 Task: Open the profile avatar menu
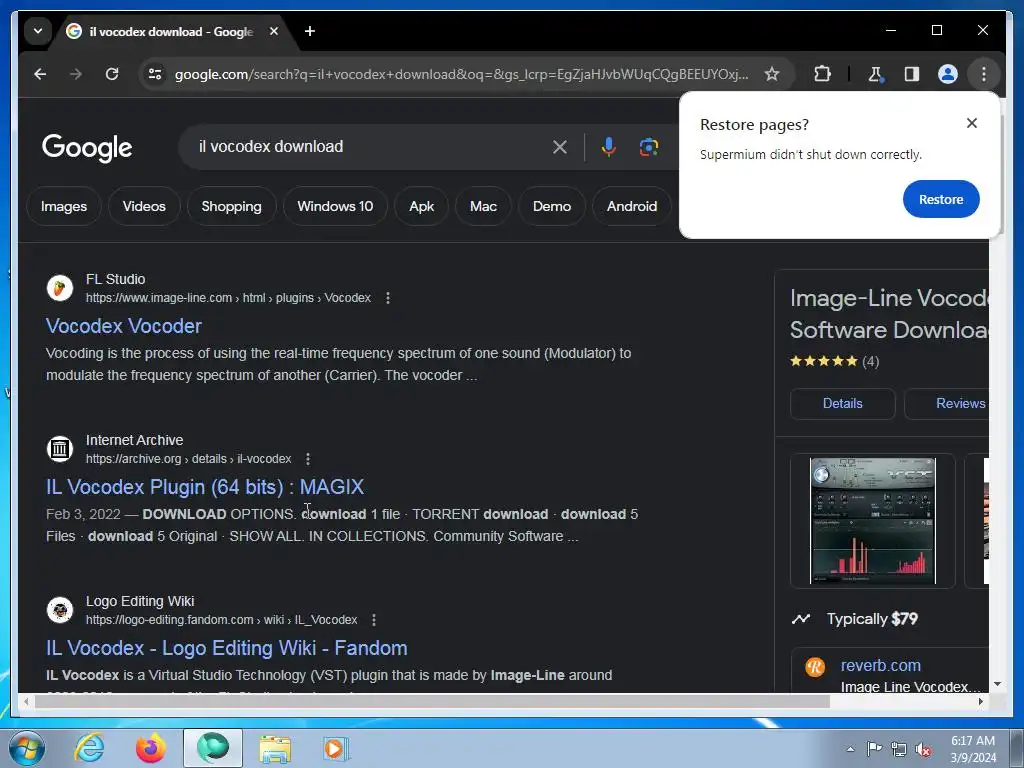[x=948, y=74]
